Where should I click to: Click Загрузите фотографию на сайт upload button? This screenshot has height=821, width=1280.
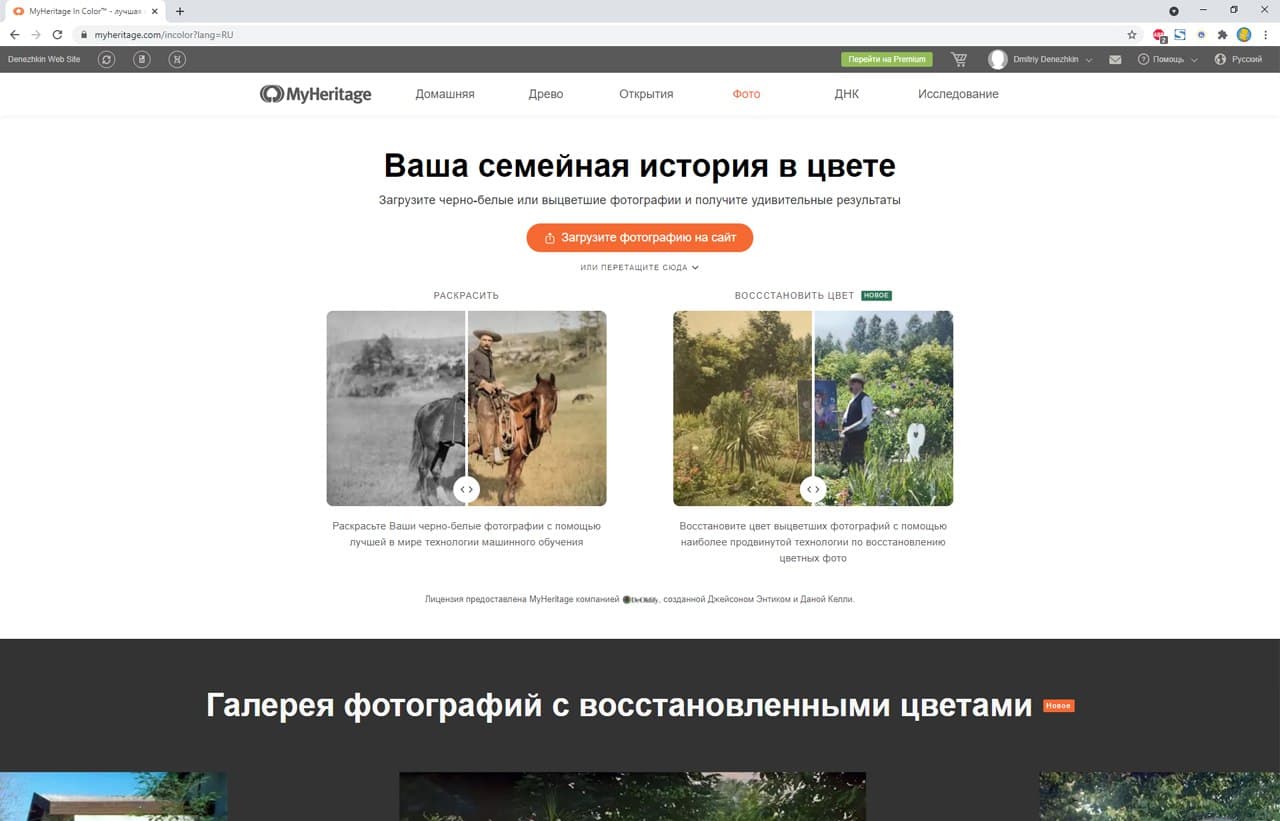click(640, 238)
